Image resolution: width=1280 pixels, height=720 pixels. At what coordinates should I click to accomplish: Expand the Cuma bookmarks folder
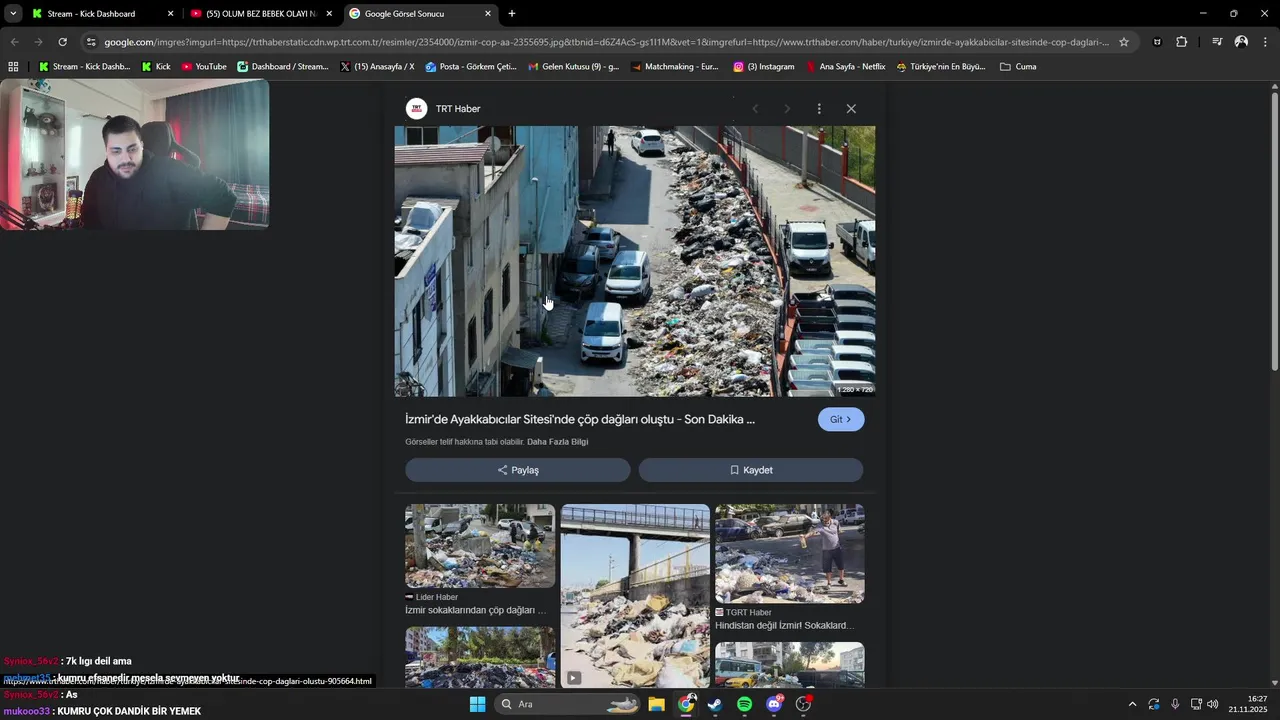1018,67
